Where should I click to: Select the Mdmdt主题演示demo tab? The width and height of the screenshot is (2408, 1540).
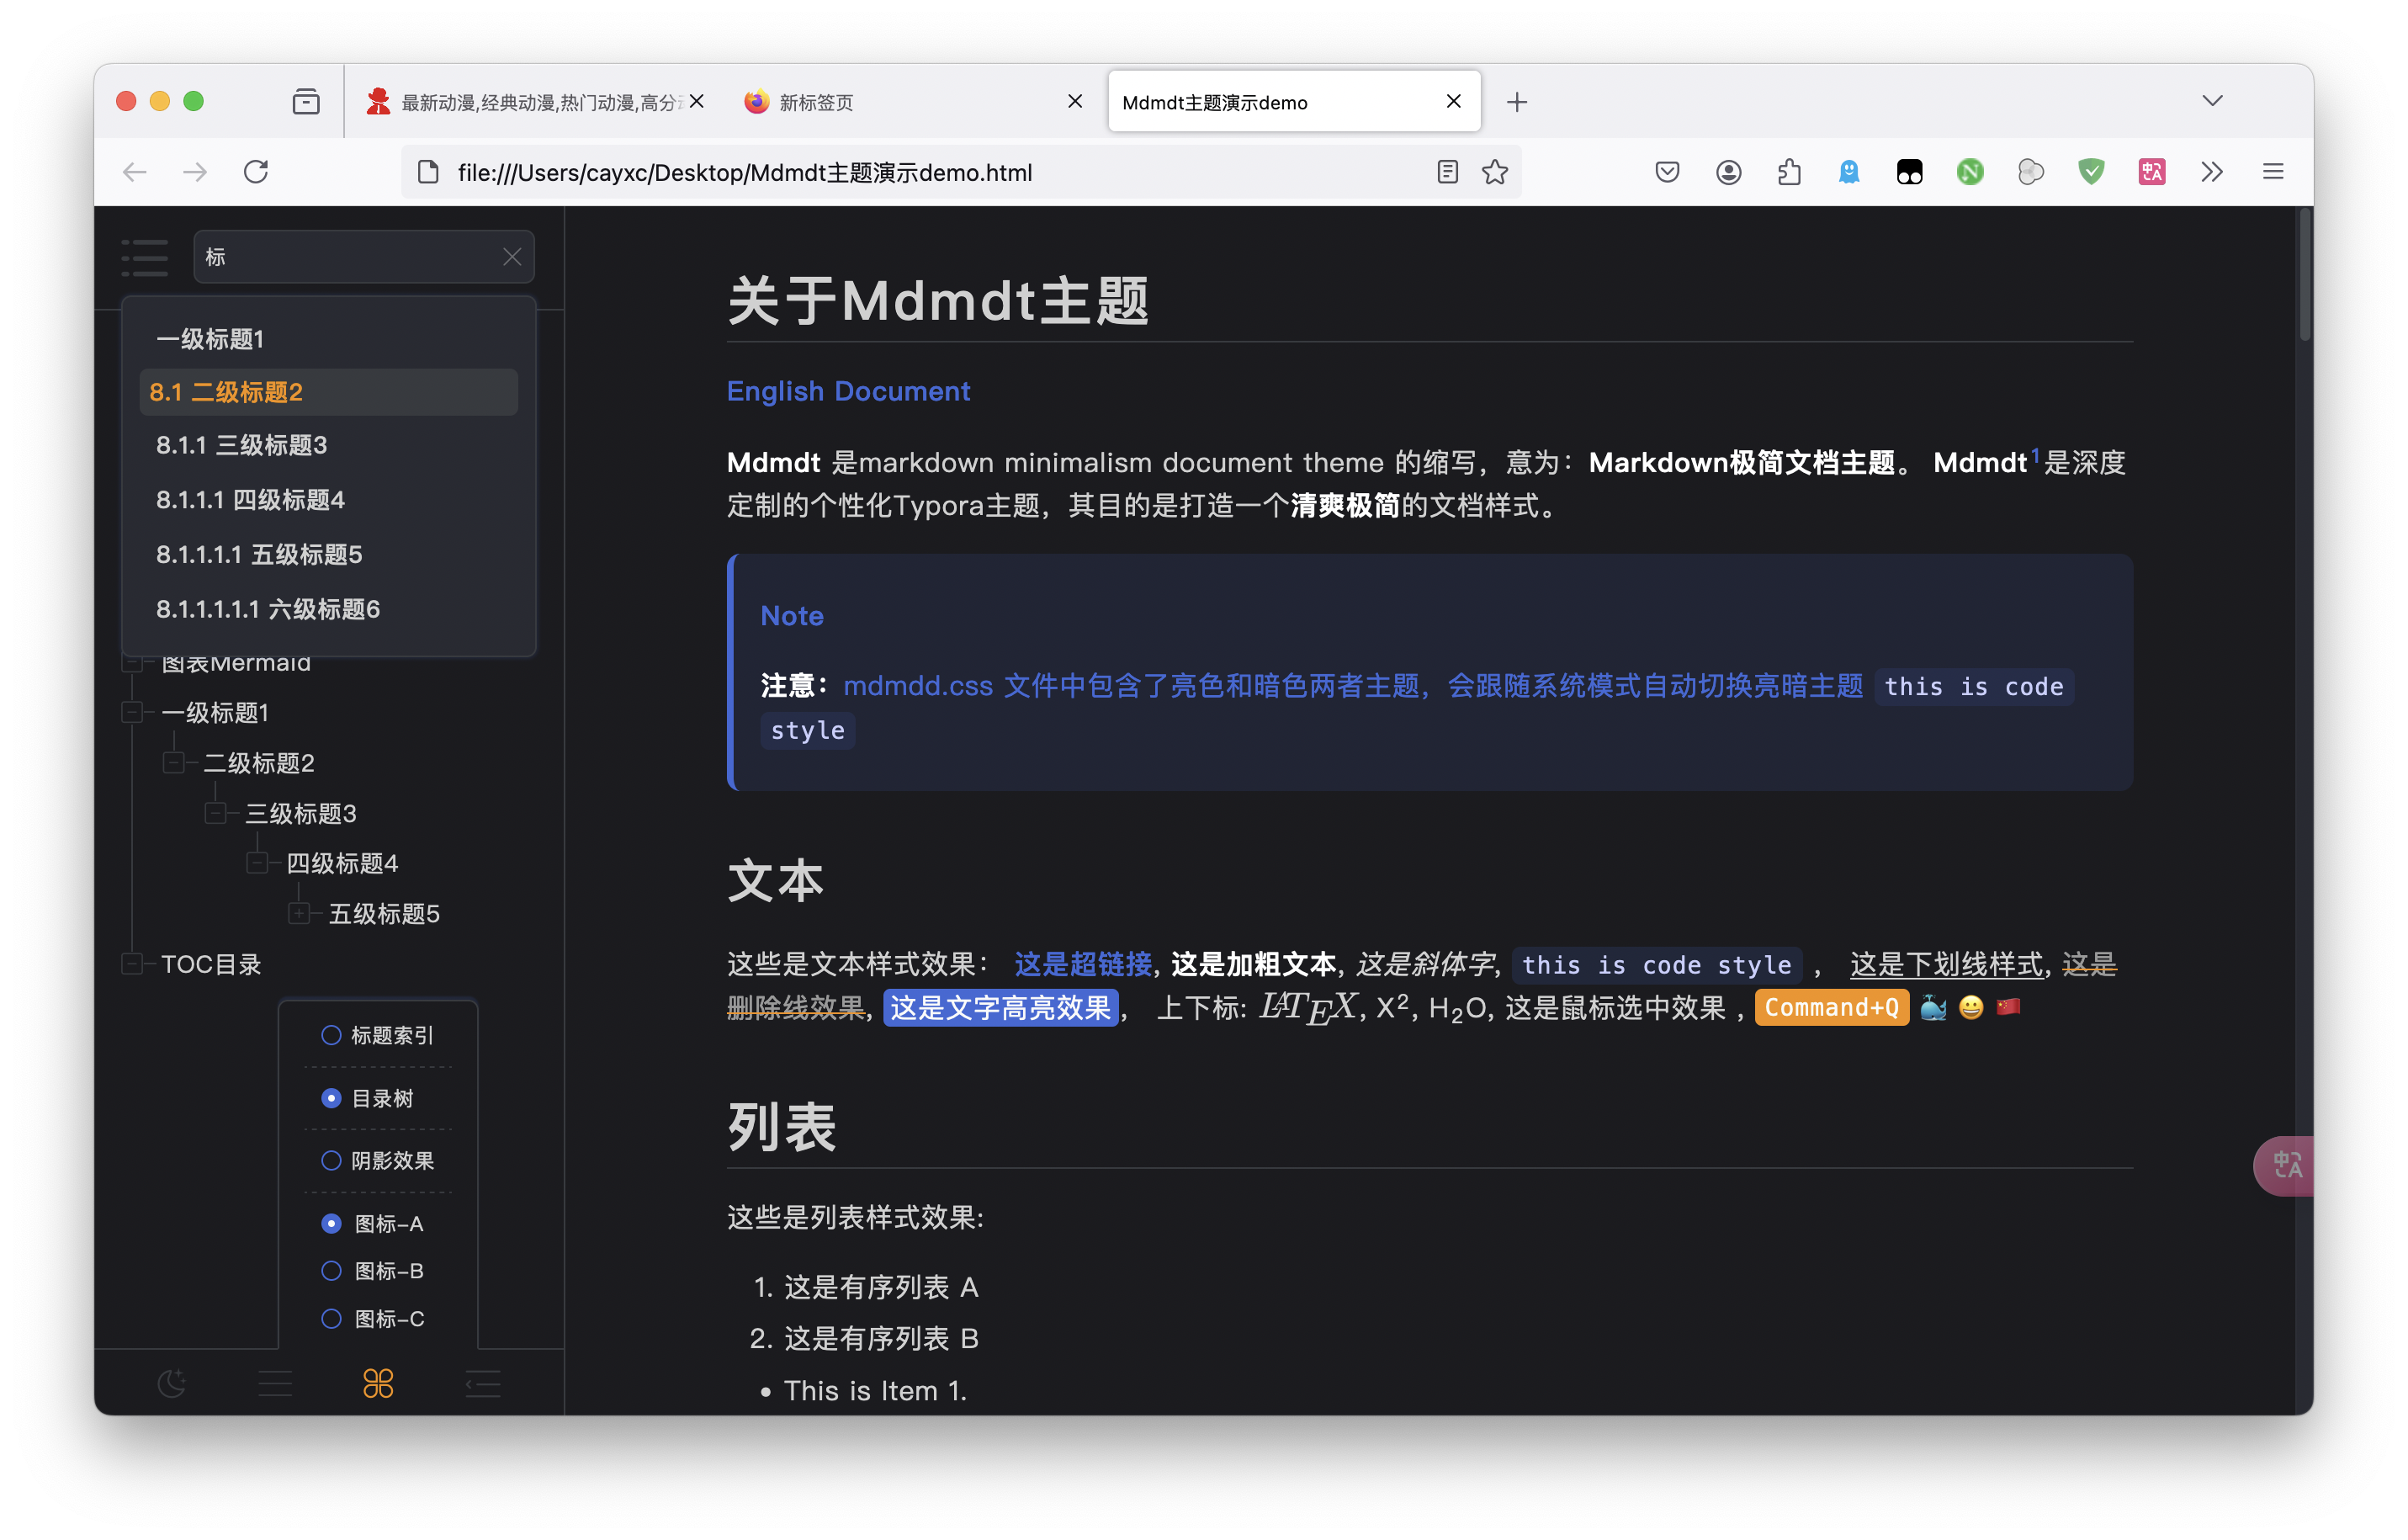point(1294,102)
